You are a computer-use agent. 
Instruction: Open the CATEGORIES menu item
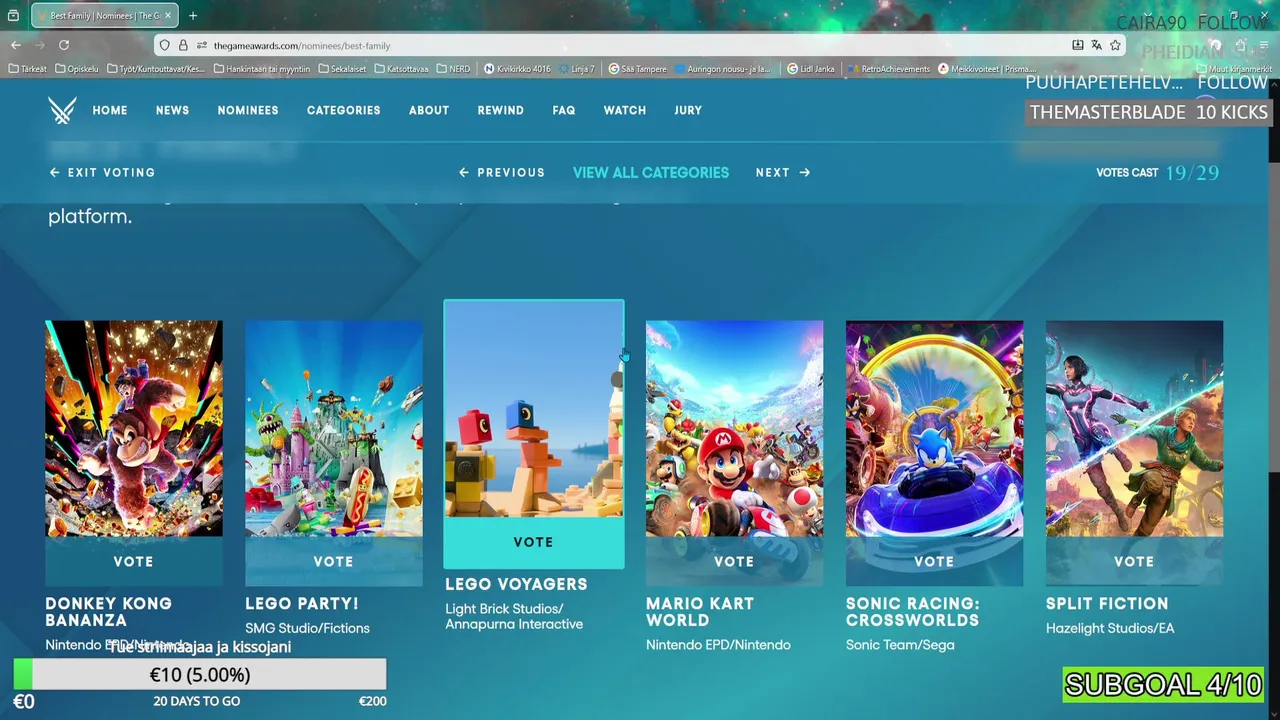point(343,110)
